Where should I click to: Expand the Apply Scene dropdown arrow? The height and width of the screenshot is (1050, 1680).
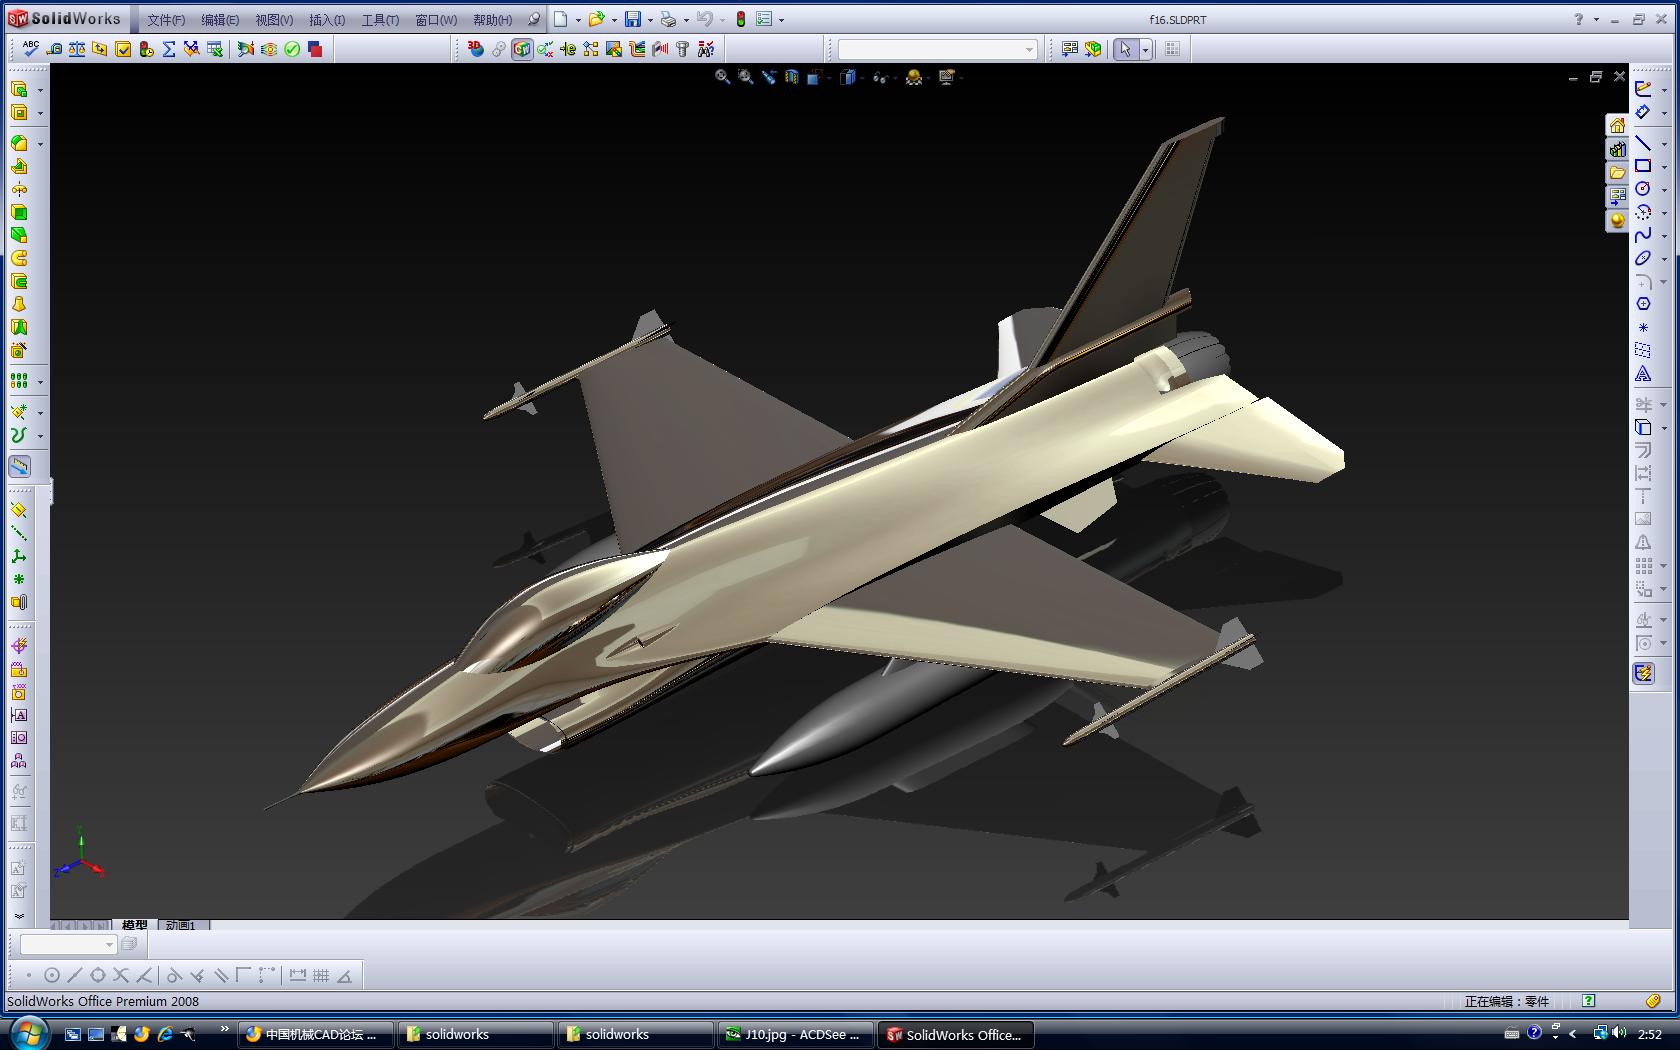tap(928, 77)
